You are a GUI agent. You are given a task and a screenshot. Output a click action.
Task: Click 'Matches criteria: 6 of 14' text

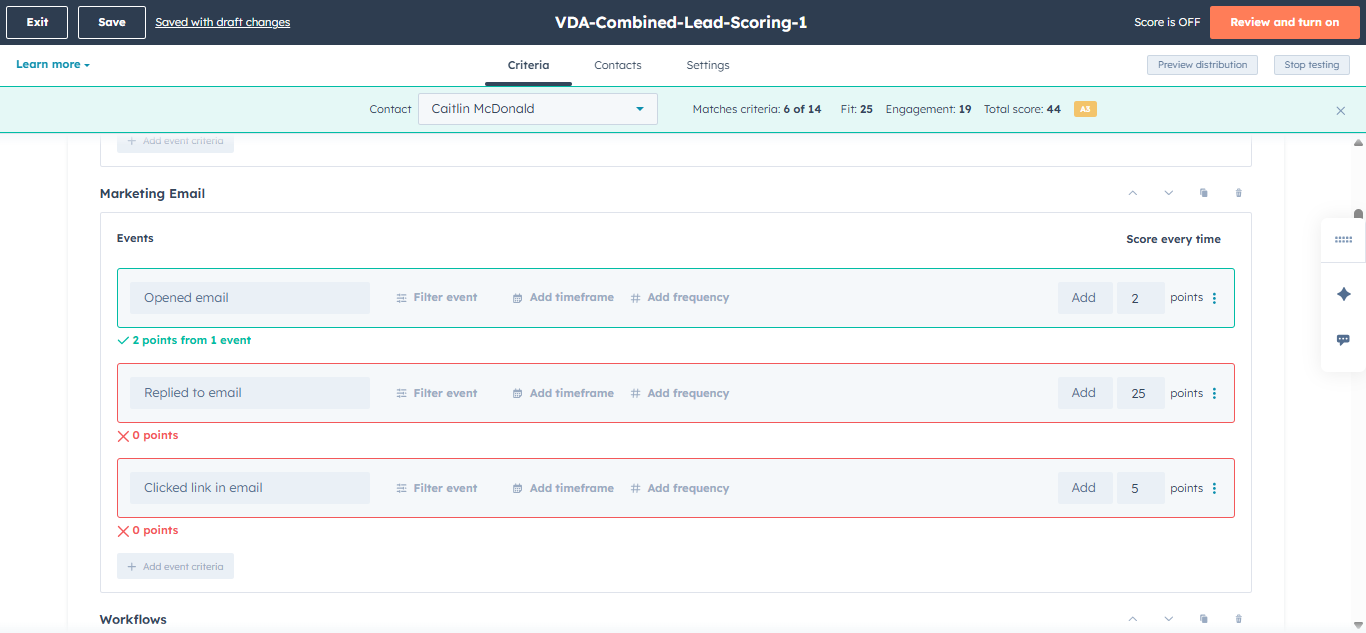click(757, 109)
